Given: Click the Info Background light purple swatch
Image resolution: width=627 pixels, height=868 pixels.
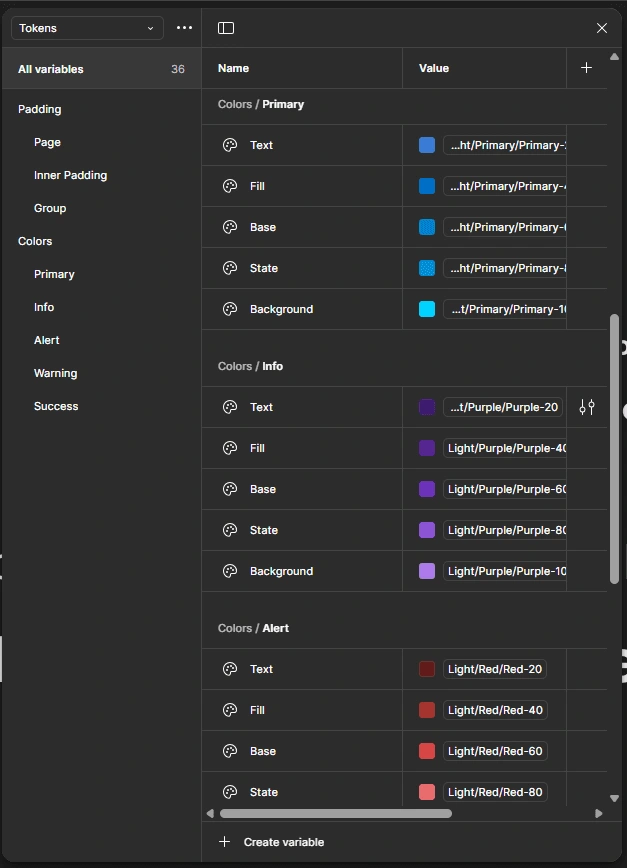Looking at the screenshot, I should [x=427, y=571].
